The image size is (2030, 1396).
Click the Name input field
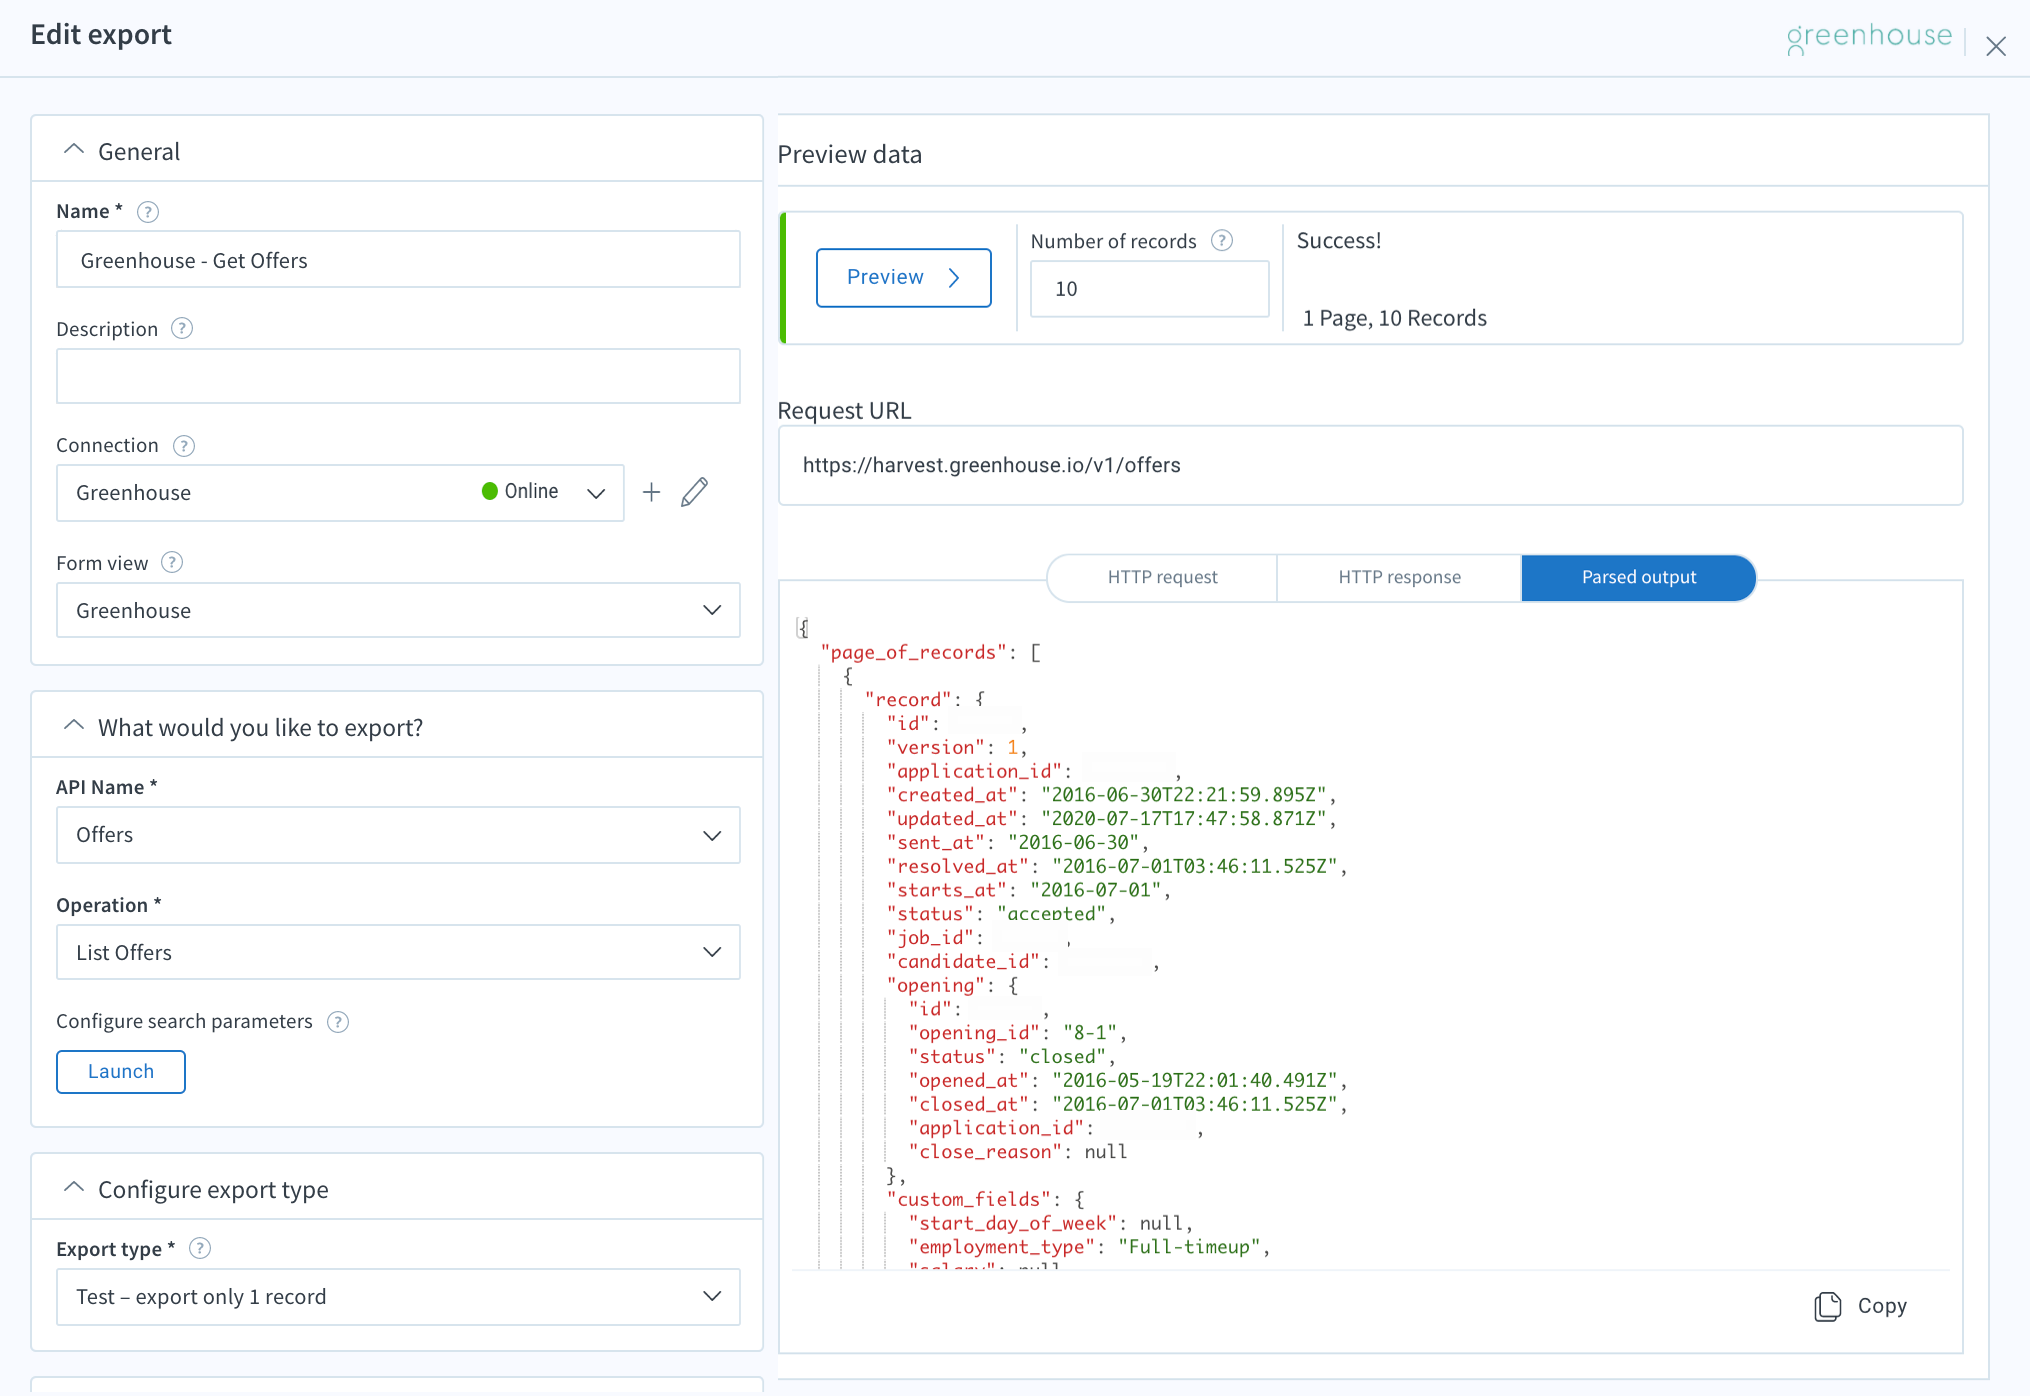point(398,260)
